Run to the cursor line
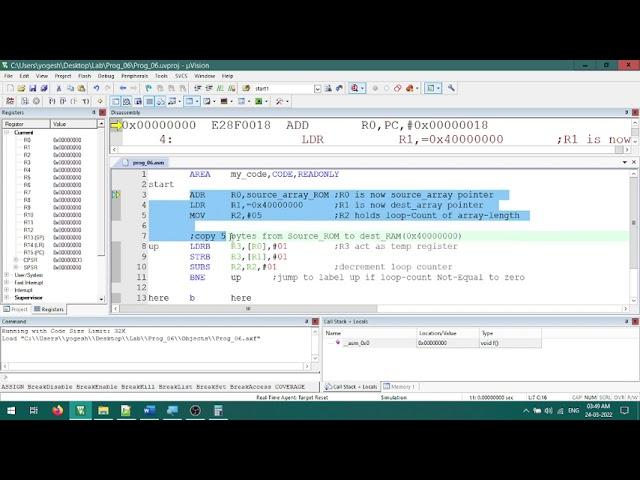Screen dimensions: 640x480 (x=85, y=101)
